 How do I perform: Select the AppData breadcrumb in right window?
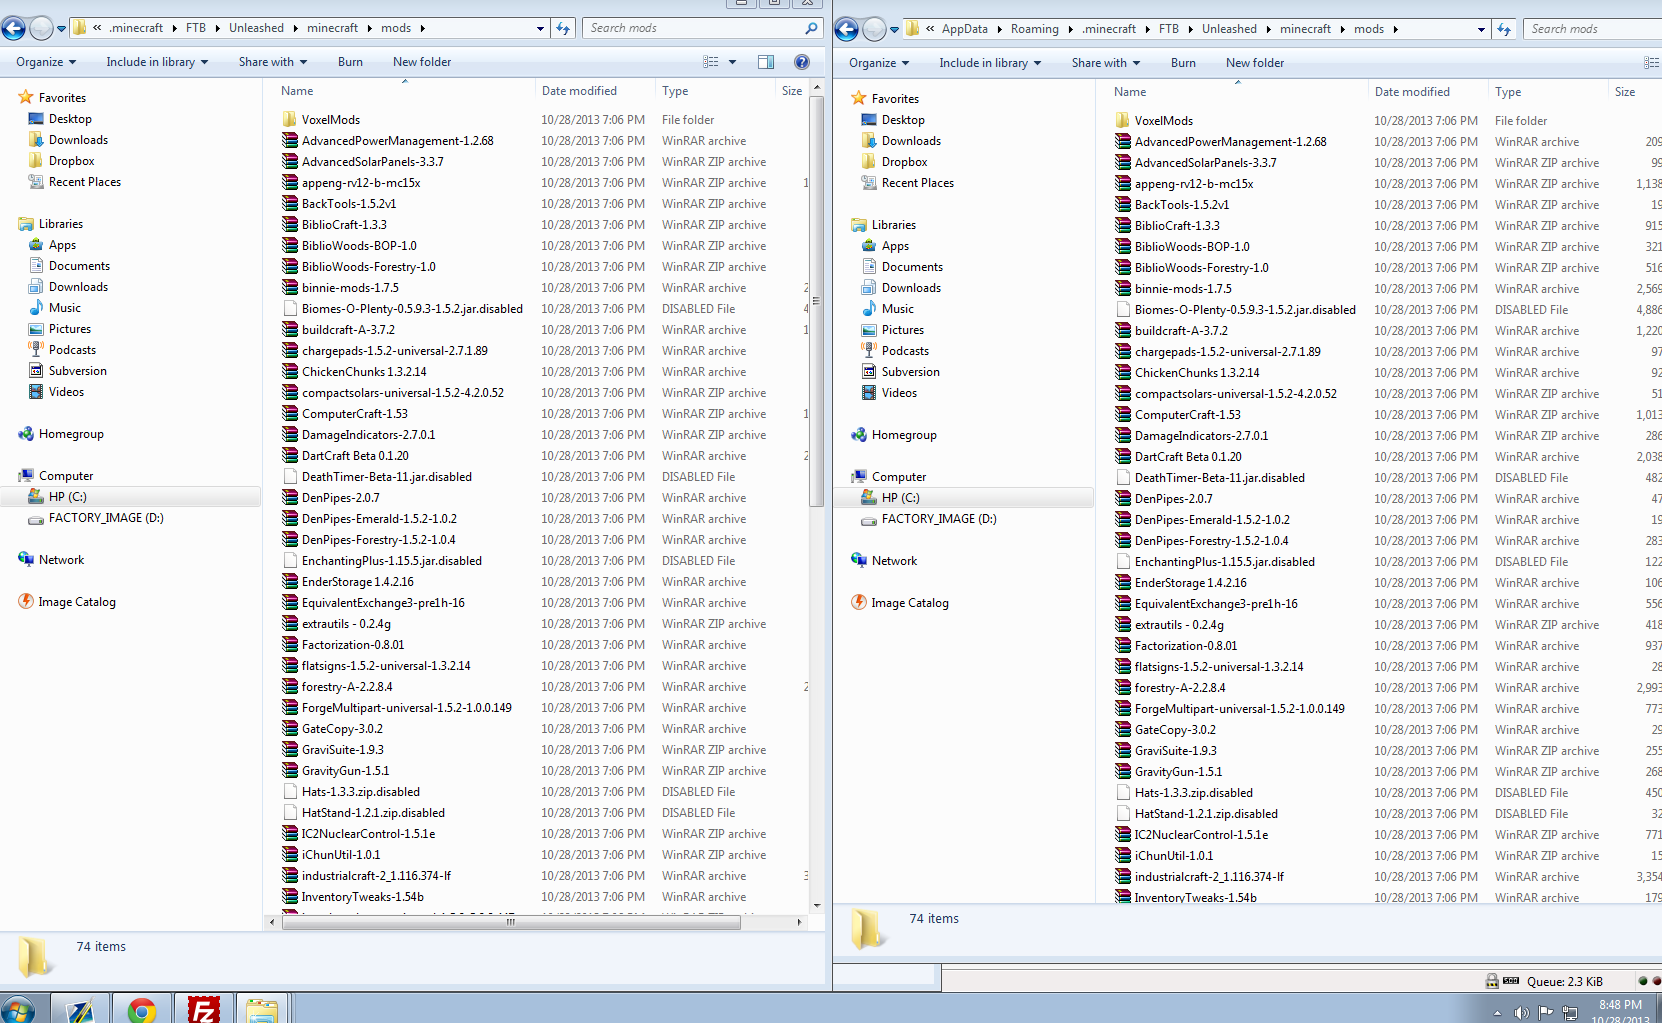964,30
